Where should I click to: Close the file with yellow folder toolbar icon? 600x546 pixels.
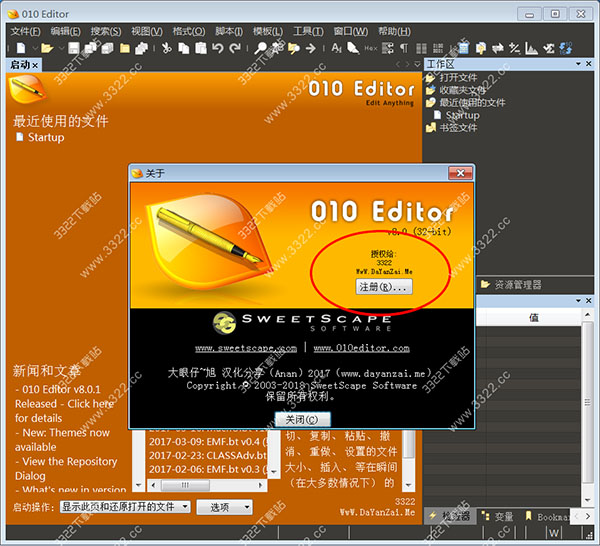(x=125, y=48)
